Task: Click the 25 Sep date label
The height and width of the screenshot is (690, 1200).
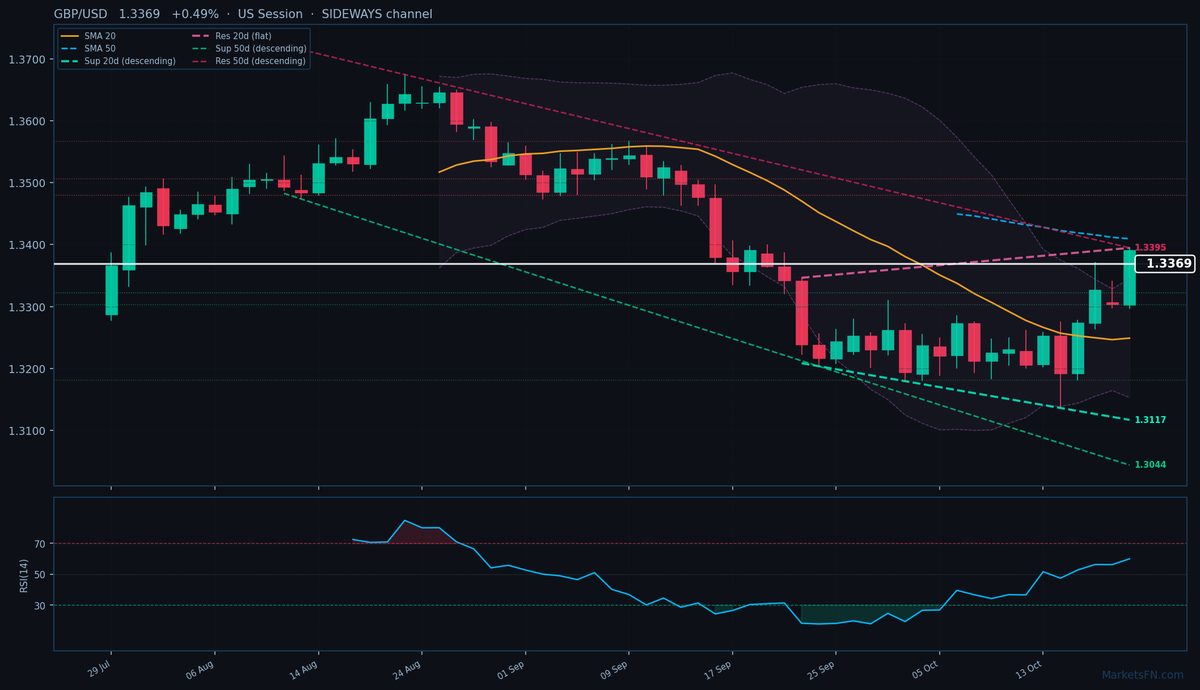Action: tap(822, 669)
